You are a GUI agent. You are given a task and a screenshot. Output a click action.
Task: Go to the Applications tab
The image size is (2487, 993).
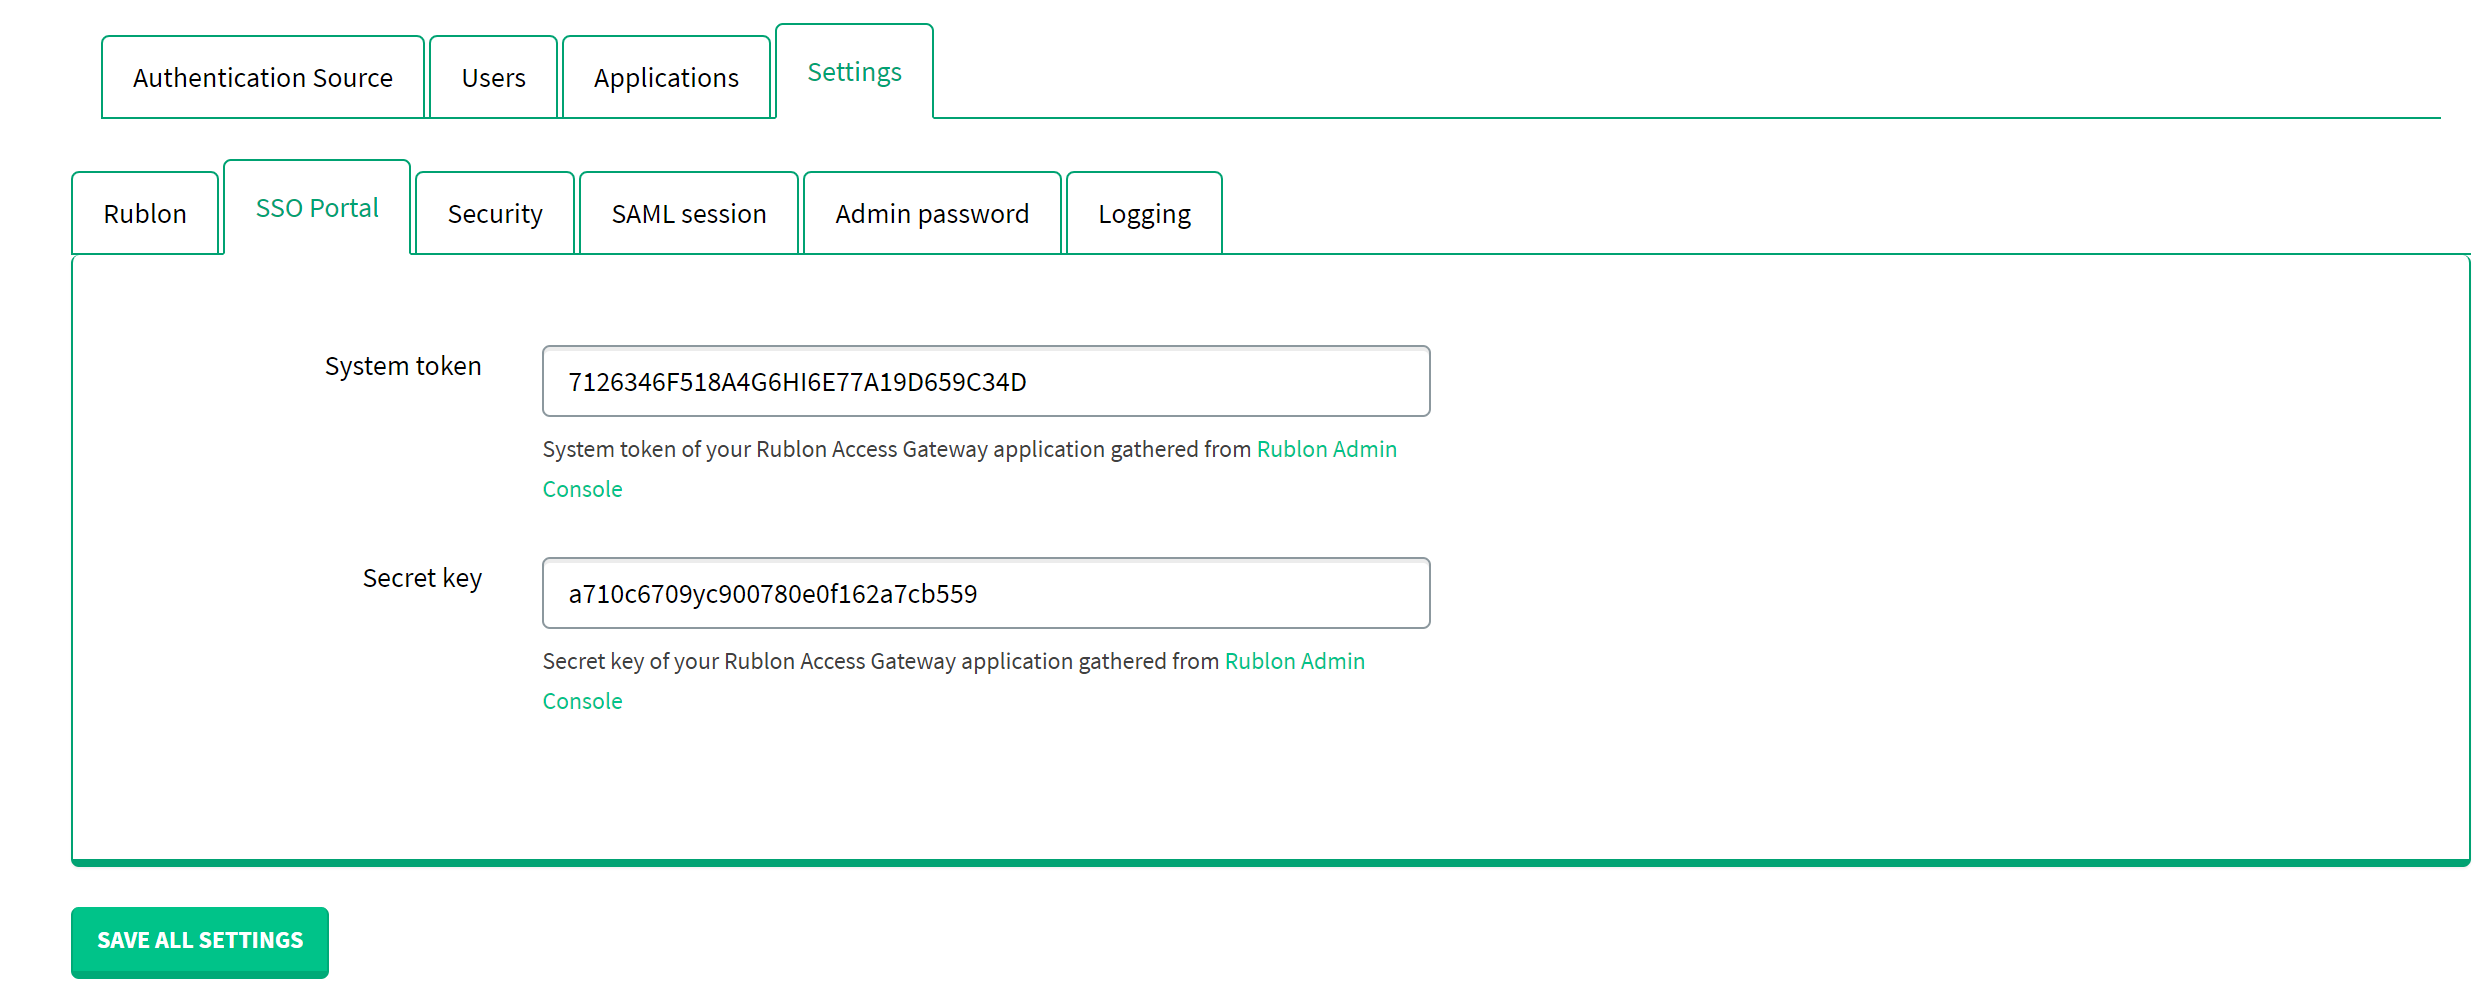(x=666, y=78)
